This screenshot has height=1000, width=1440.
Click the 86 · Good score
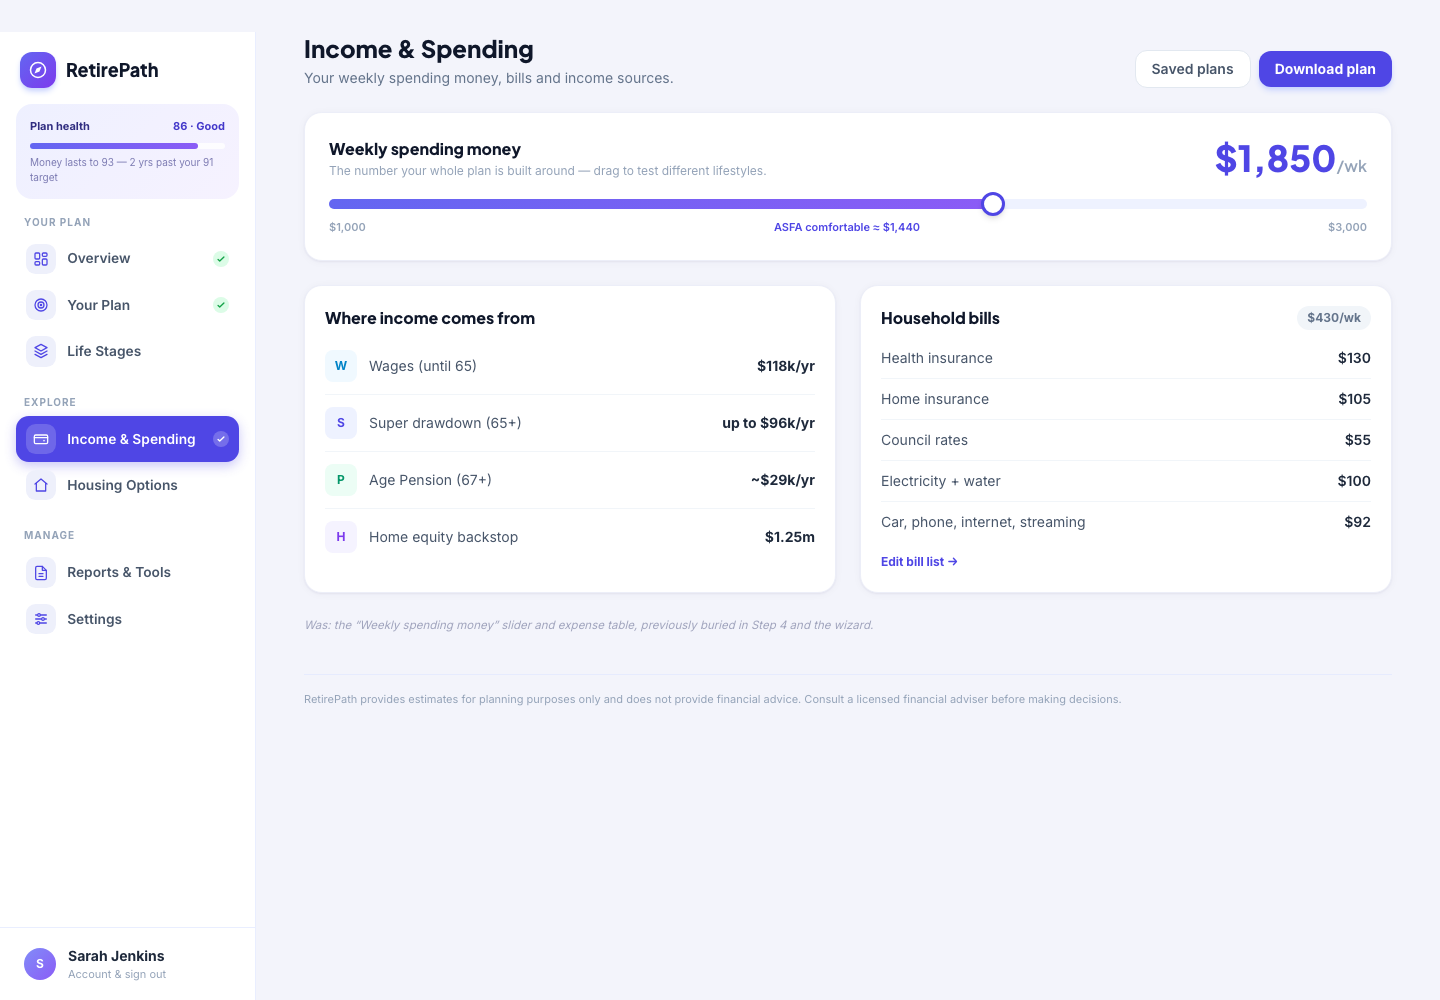(199, 126)
